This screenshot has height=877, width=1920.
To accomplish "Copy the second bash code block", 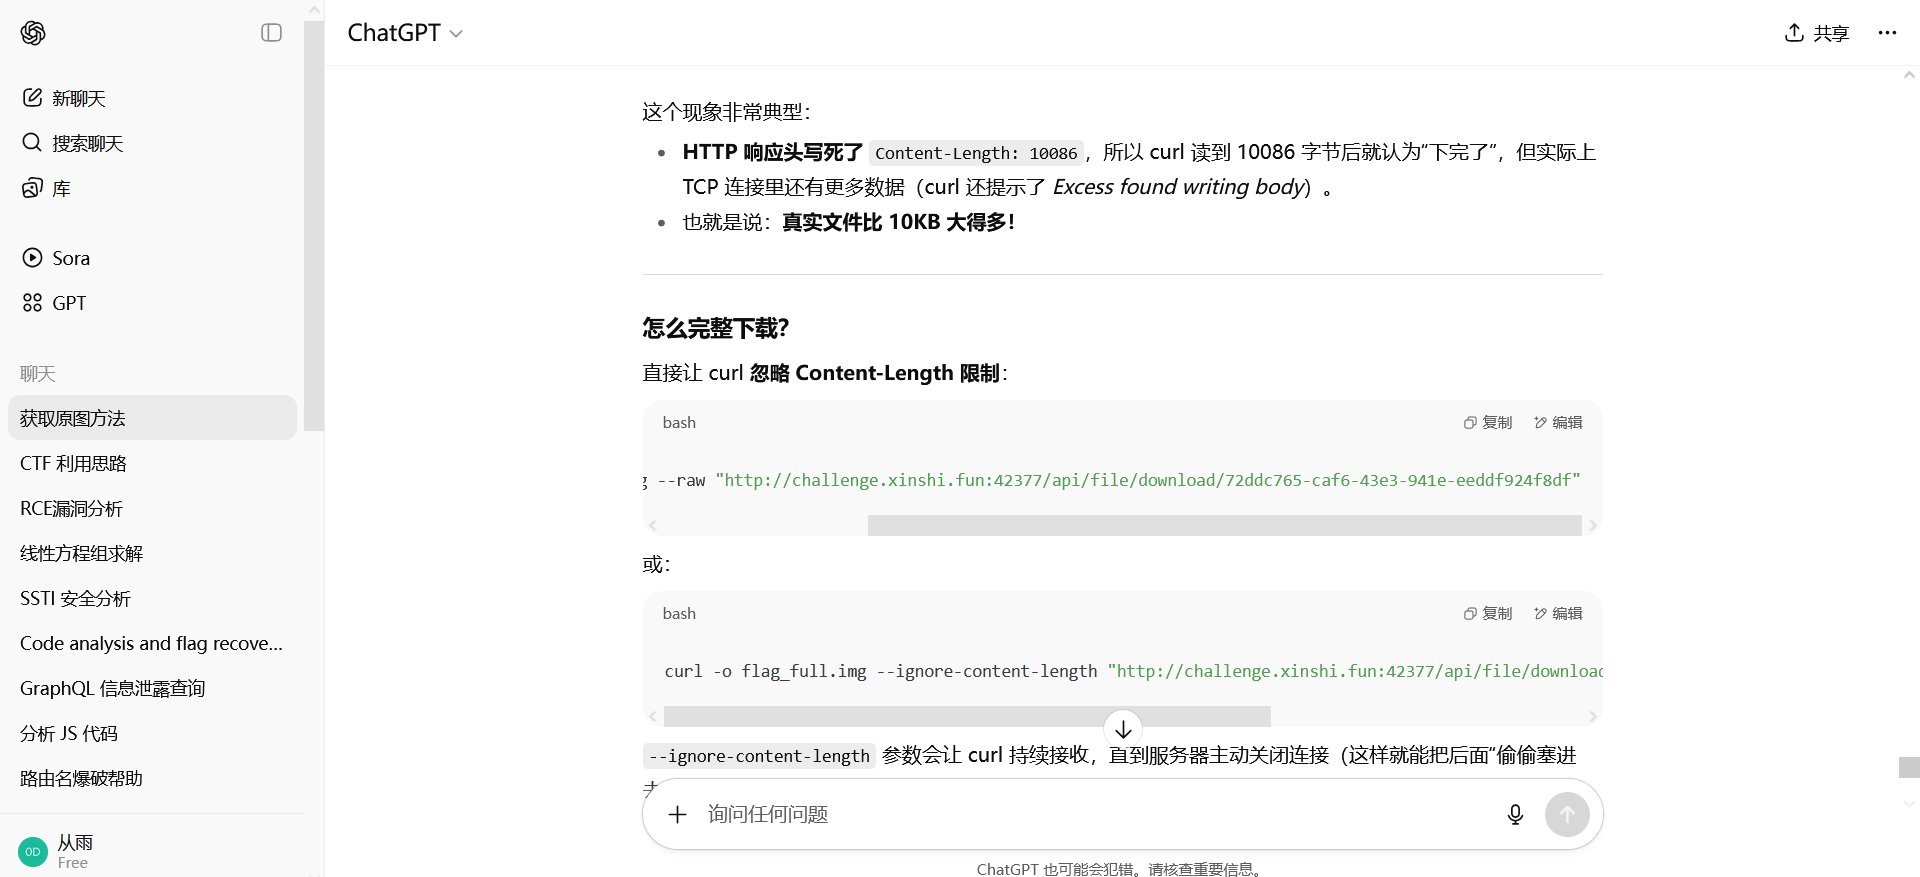I will tap(1488, 614).
